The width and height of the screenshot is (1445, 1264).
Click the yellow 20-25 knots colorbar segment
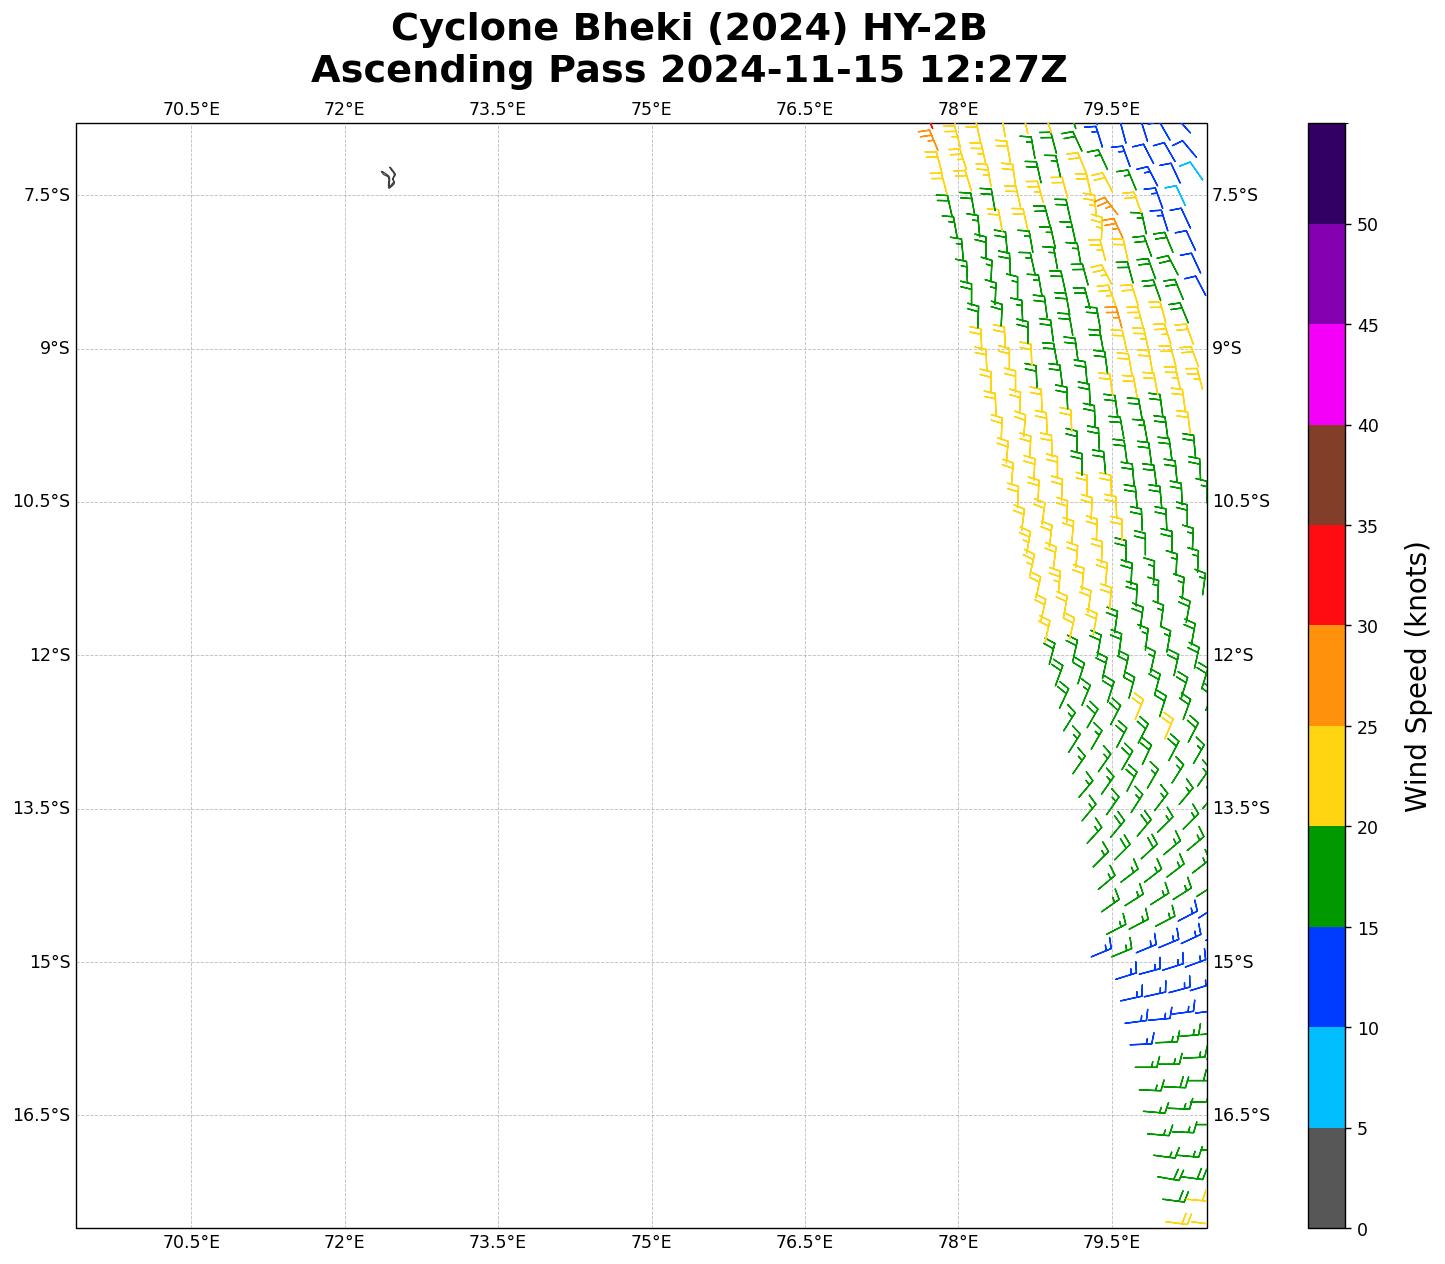pyautogui.click(x=1327, y=776)
